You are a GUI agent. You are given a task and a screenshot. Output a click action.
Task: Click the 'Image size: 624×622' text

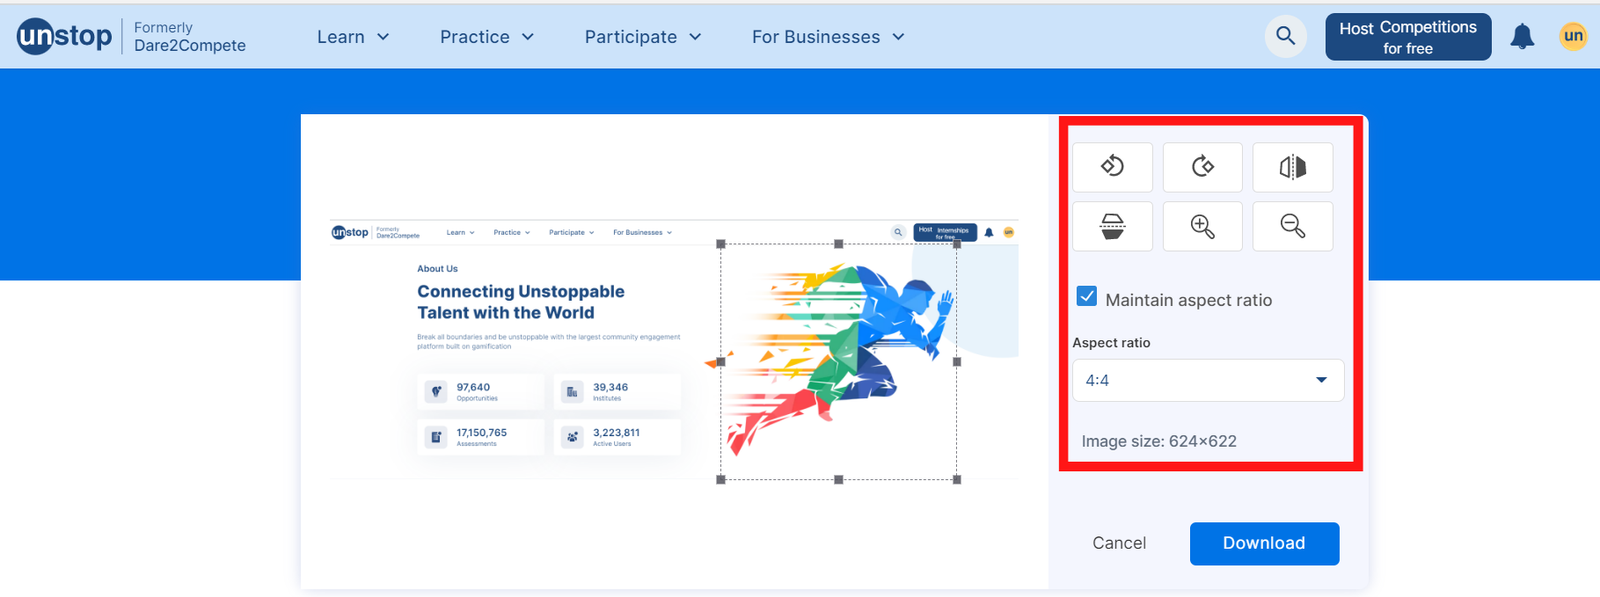(x=1159, y=441)
